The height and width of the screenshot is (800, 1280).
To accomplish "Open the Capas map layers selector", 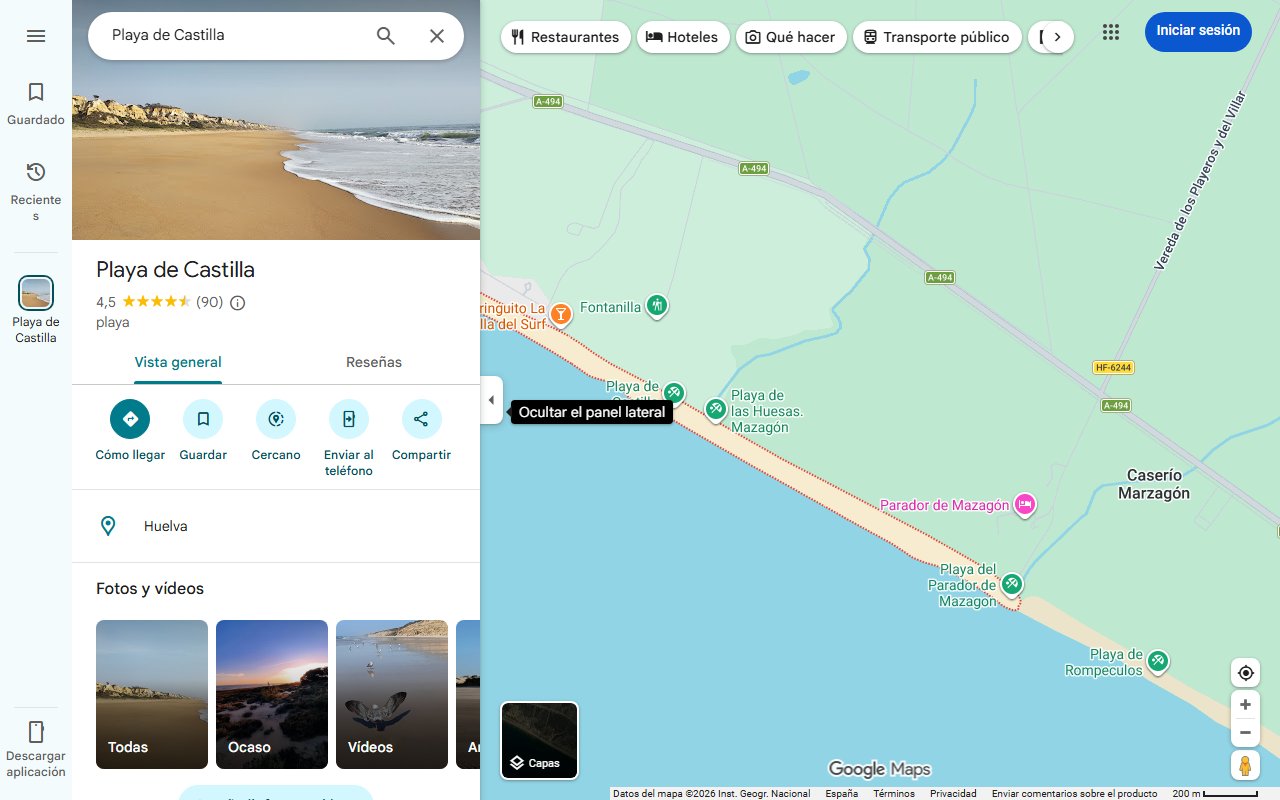I will tap(539, 740).
